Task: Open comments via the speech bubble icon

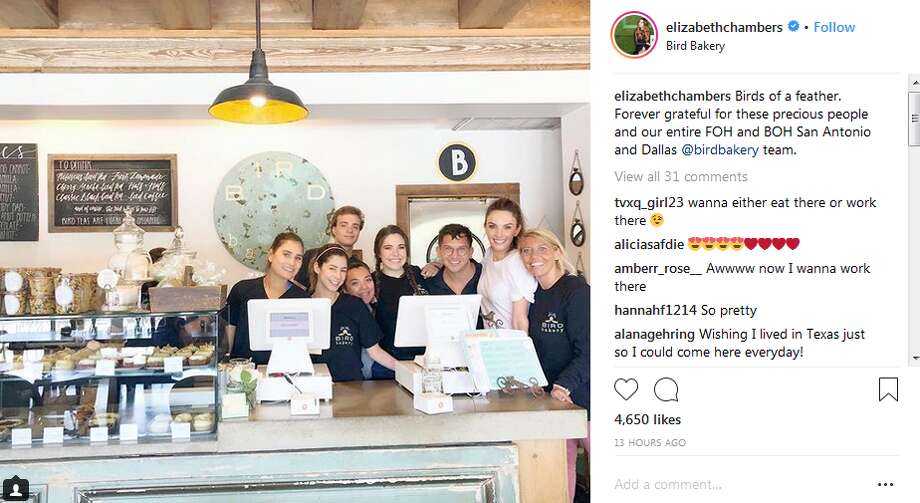Action: 666,390
